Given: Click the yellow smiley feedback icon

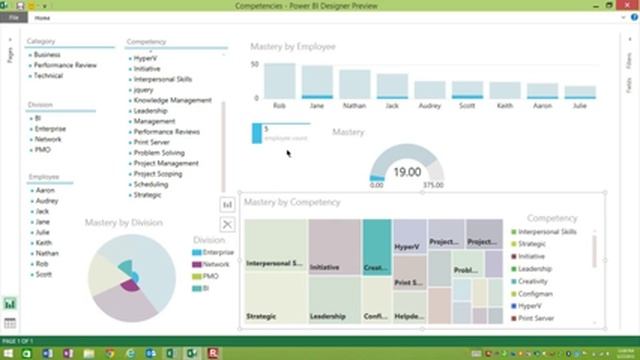Looking at the screenshot, I should point(32,6).
